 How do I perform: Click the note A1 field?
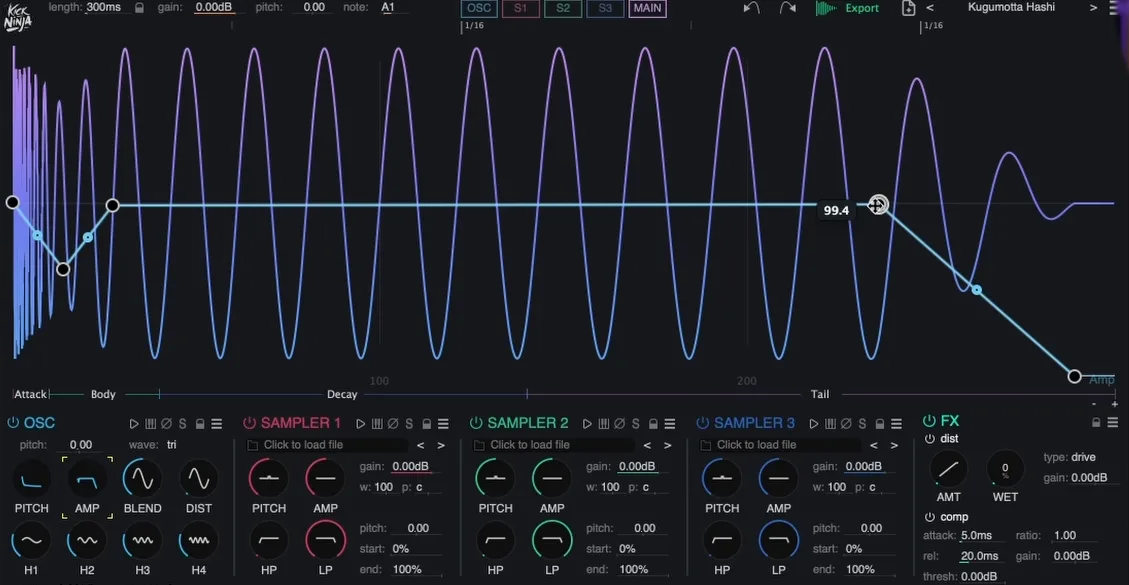pyautogui.click(x=388, y=7)
